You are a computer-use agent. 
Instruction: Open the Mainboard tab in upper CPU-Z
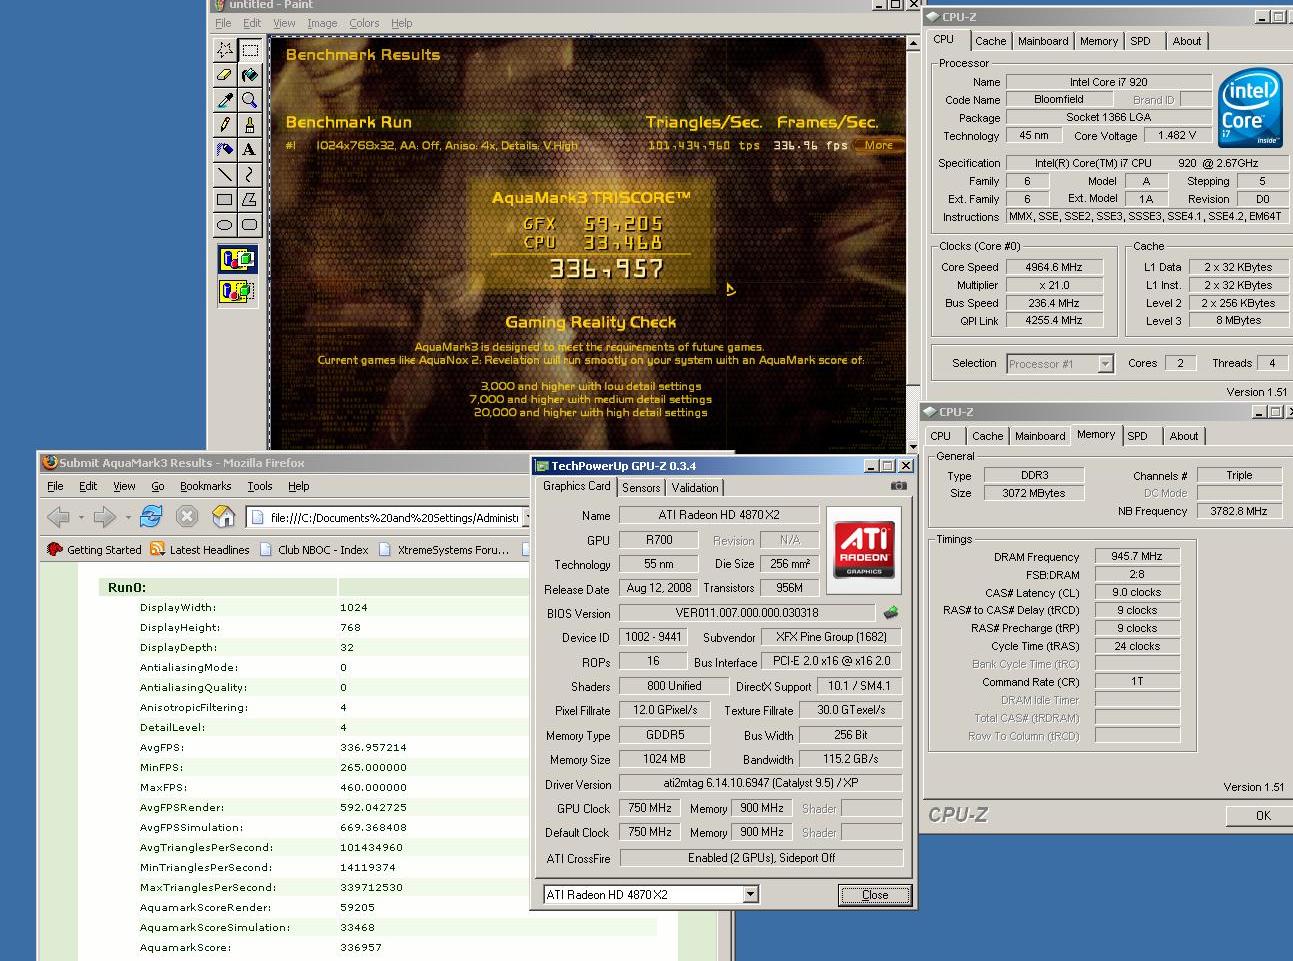[1043, 41]
